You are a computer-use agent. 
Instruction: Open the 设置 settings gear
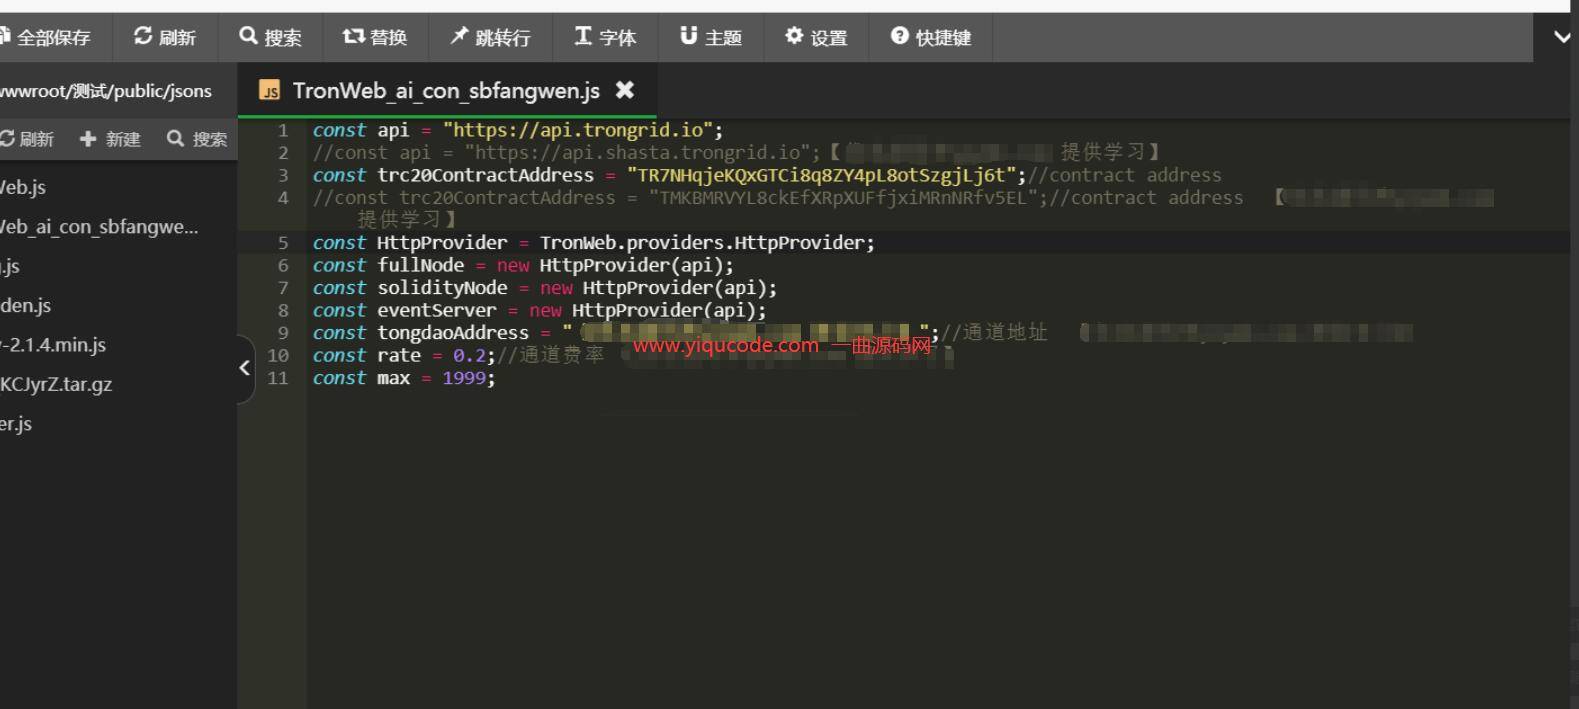tap(815, 37)
